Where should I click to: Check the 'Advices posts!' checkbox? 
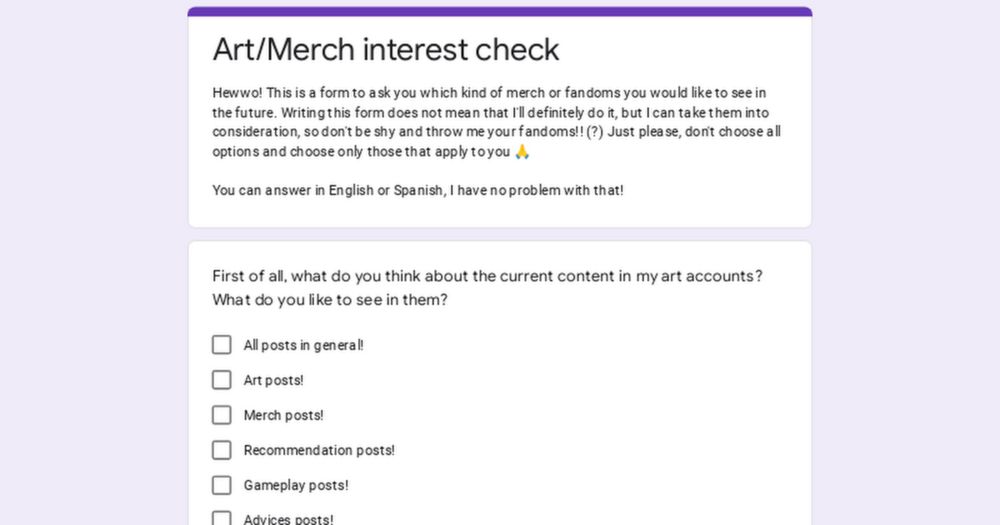(221, 518)
